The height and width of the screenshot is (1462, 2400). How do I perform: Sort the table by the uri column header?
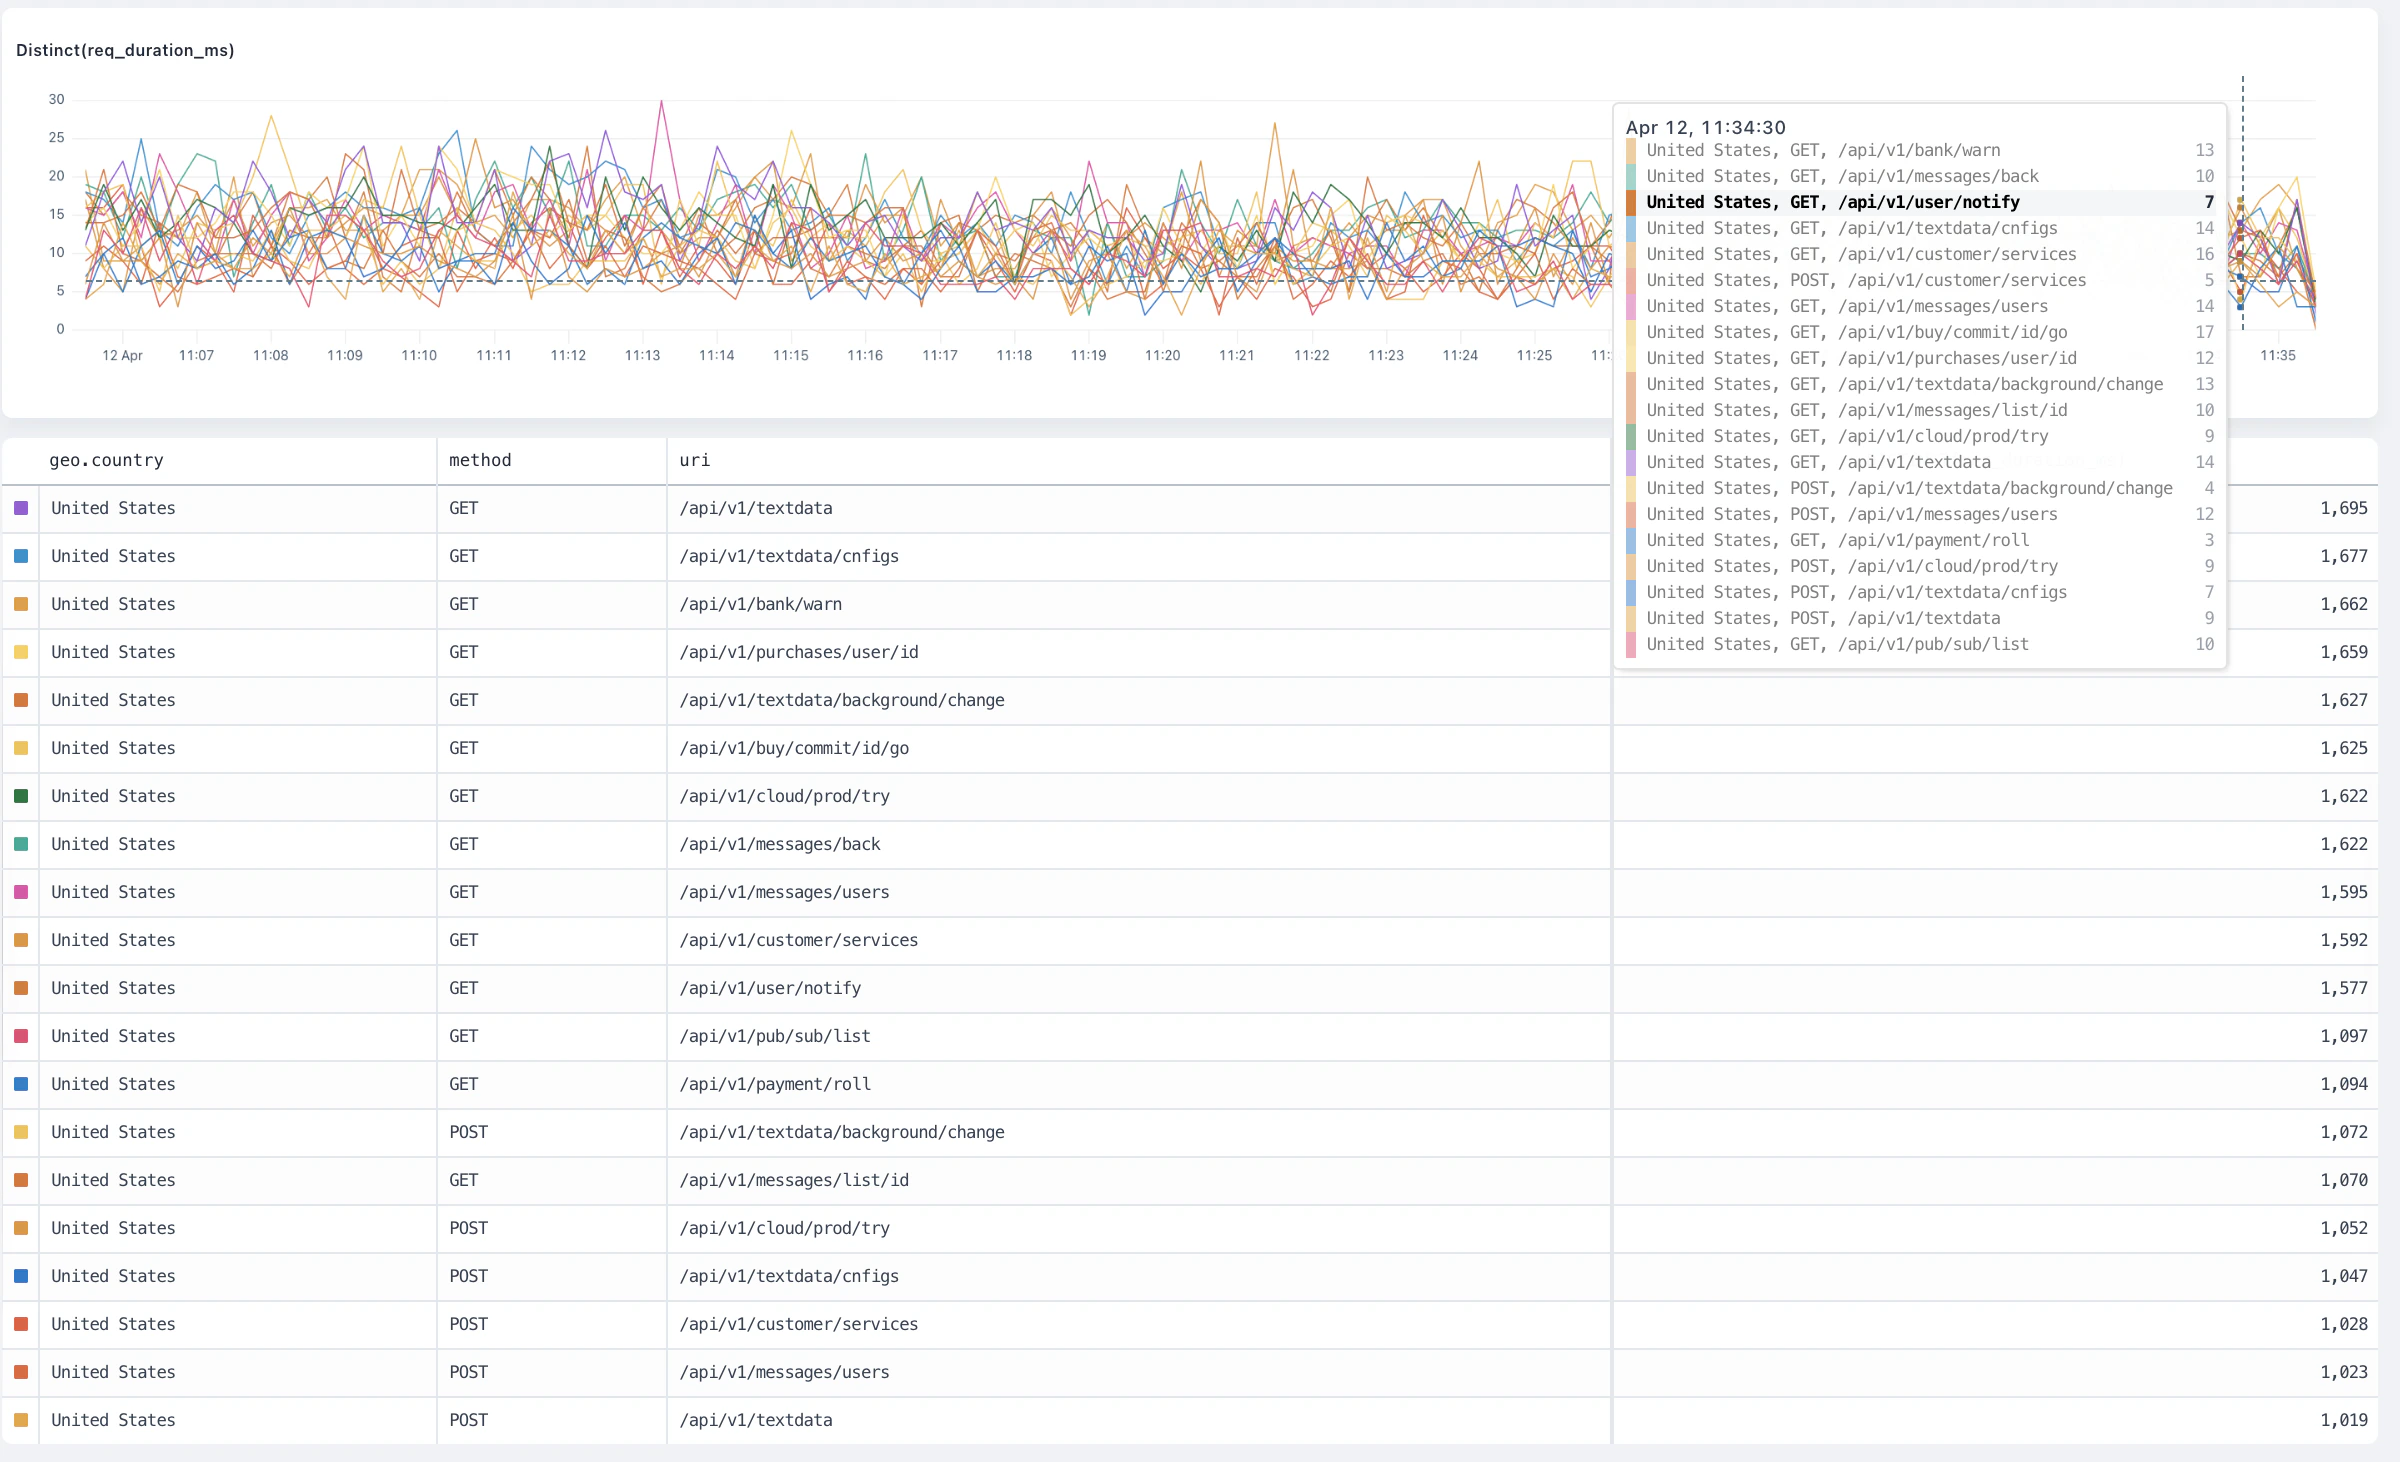(x=695, y=460)
